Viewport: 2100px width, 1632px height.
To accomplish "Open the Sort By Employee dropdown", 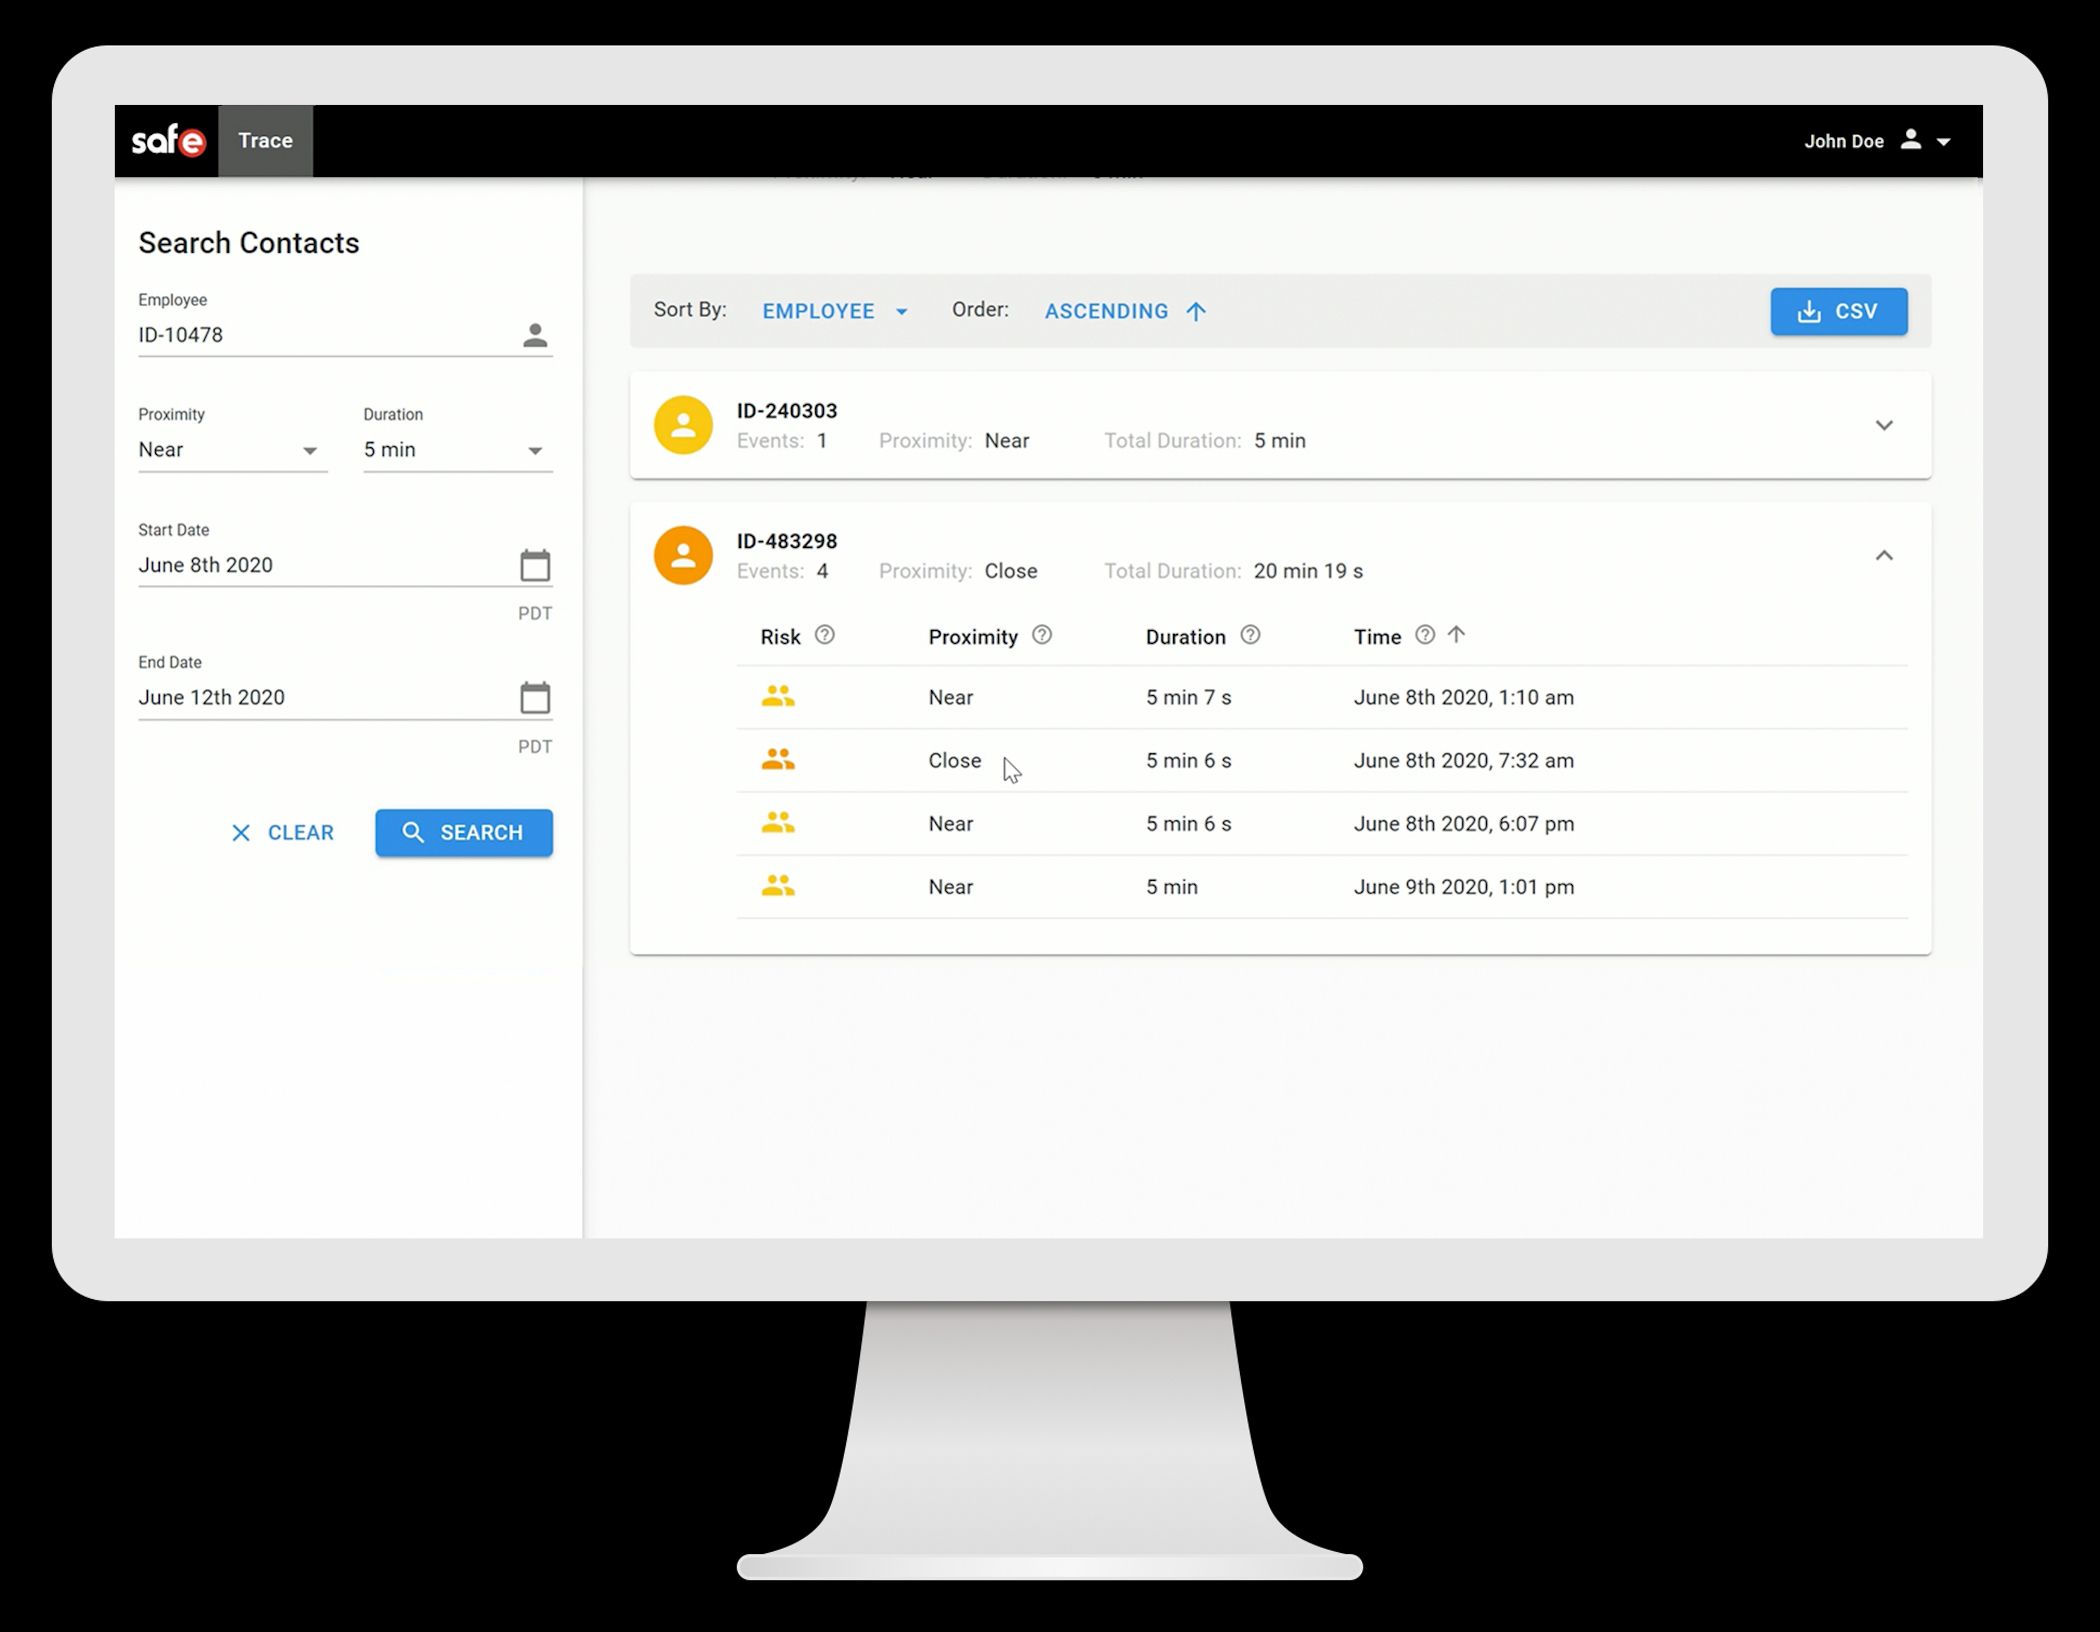I will (x=834, y=310).
